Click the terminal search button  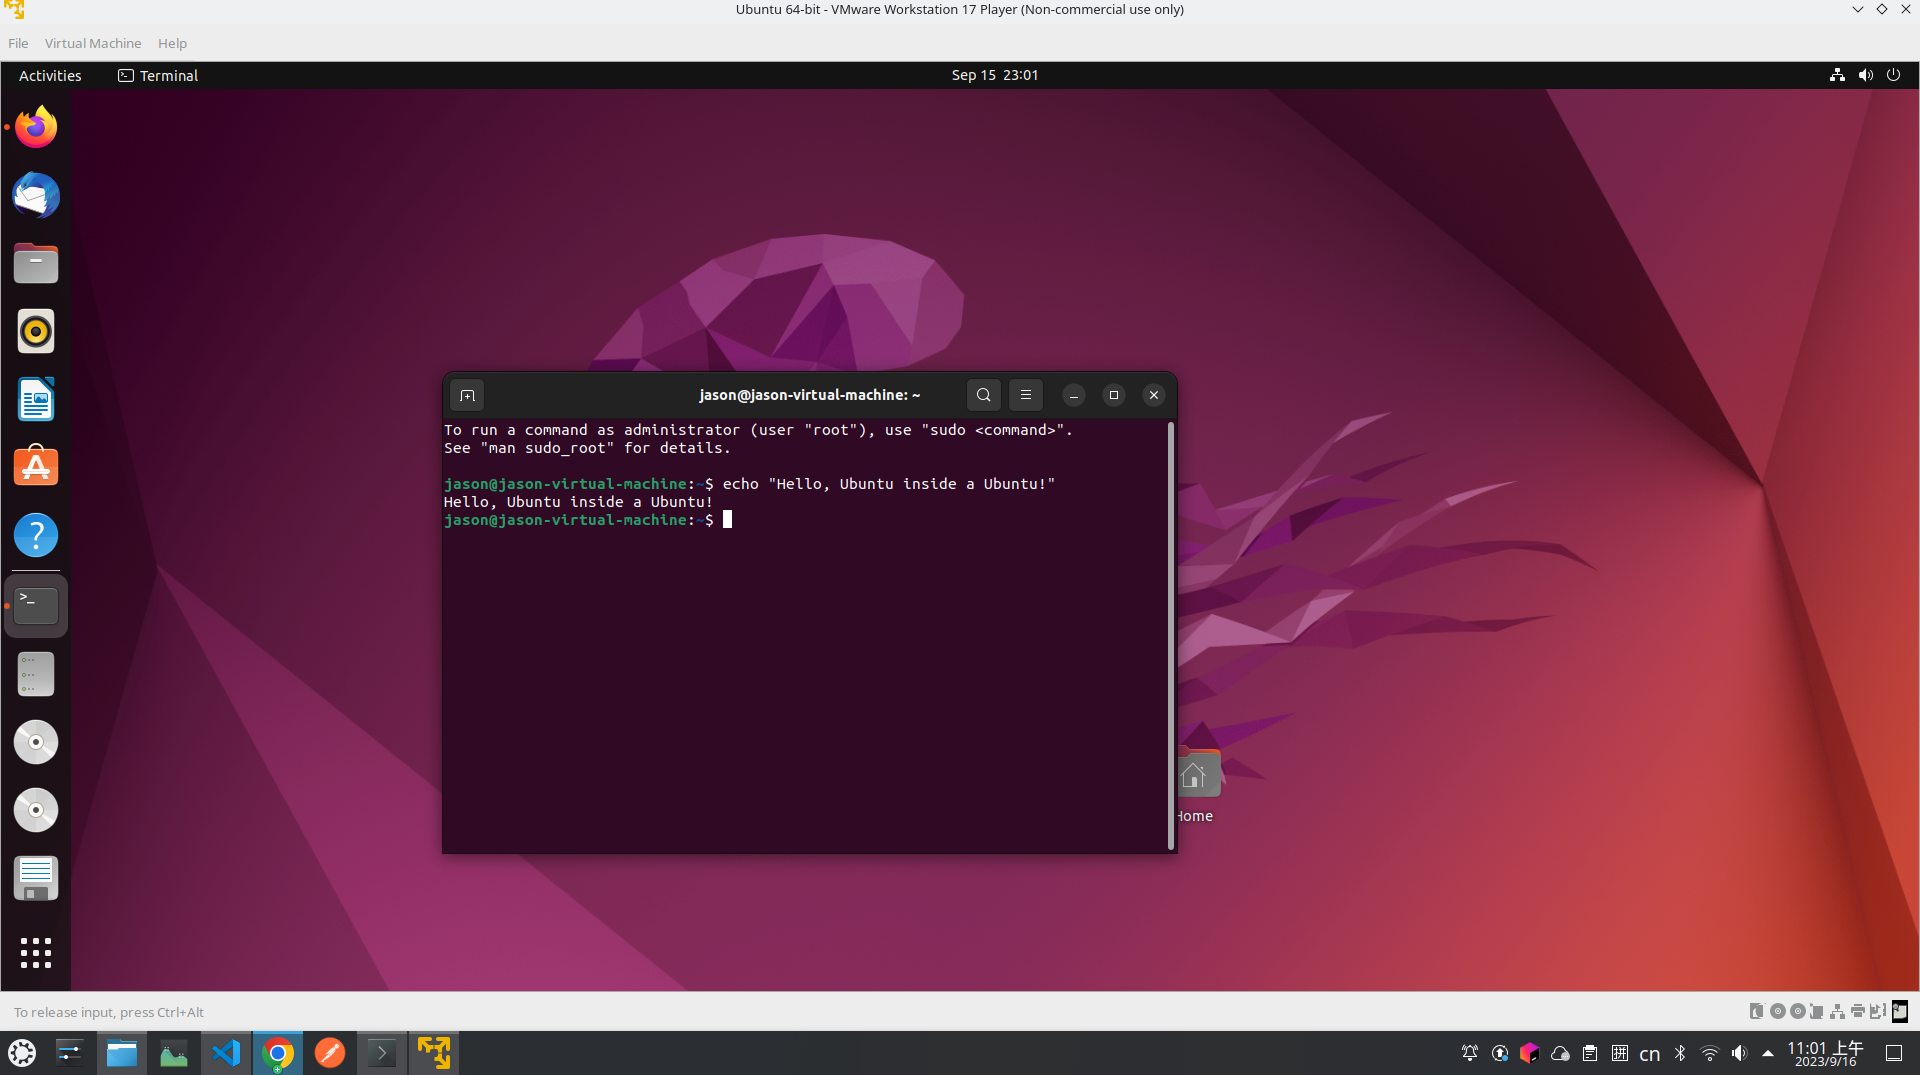tap(984, 395)
